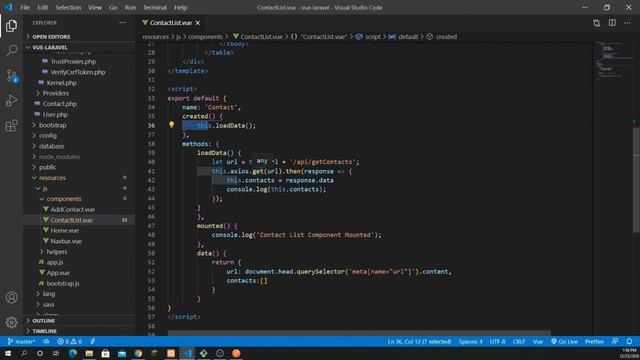Screen dimensions: 640x360
Task: Open the Terminal menu
Action: pyautogui.click(x=155, y=7)
